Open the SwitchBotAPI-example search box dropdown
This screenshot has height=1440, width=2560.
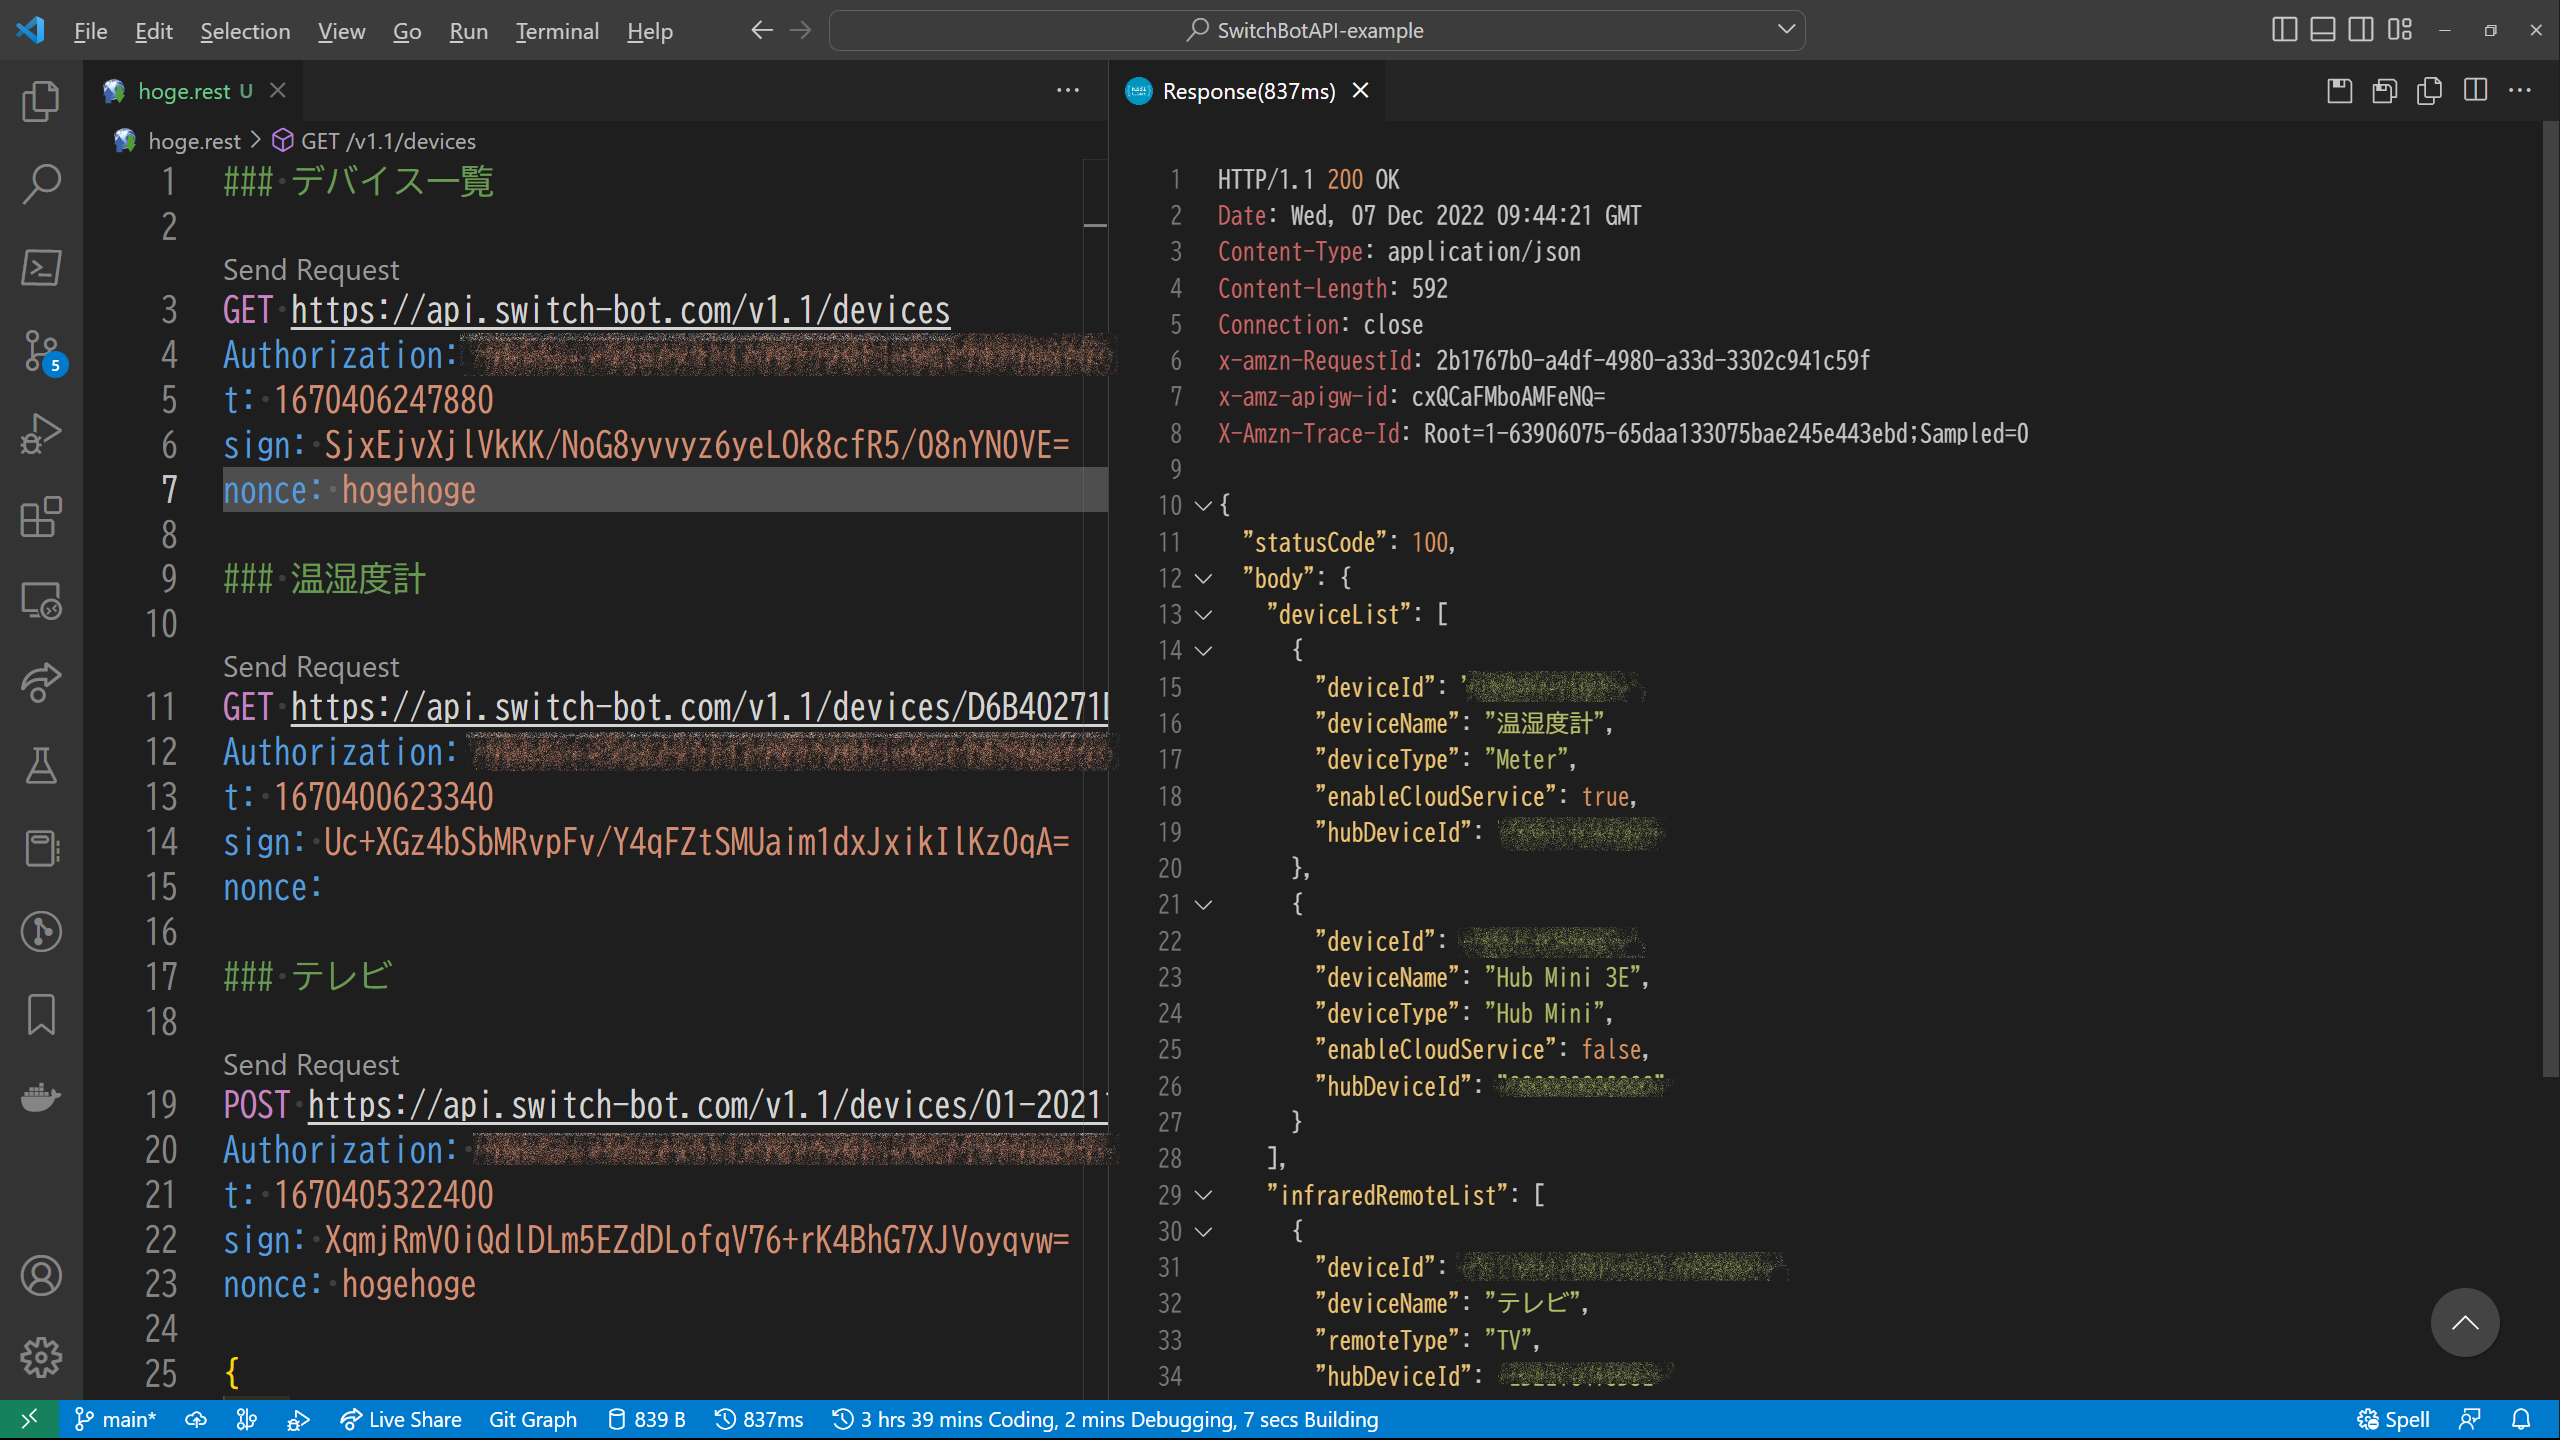(x=1786, y=30)
